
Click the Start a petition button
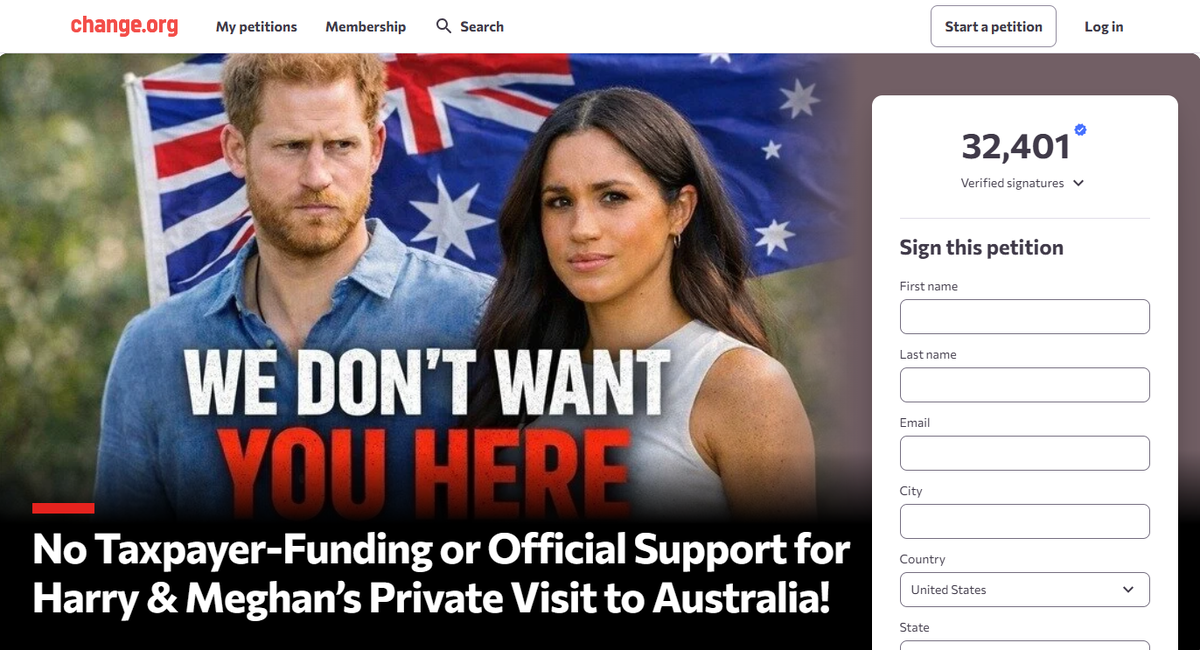pyautogui.click(x=993, y=26)
